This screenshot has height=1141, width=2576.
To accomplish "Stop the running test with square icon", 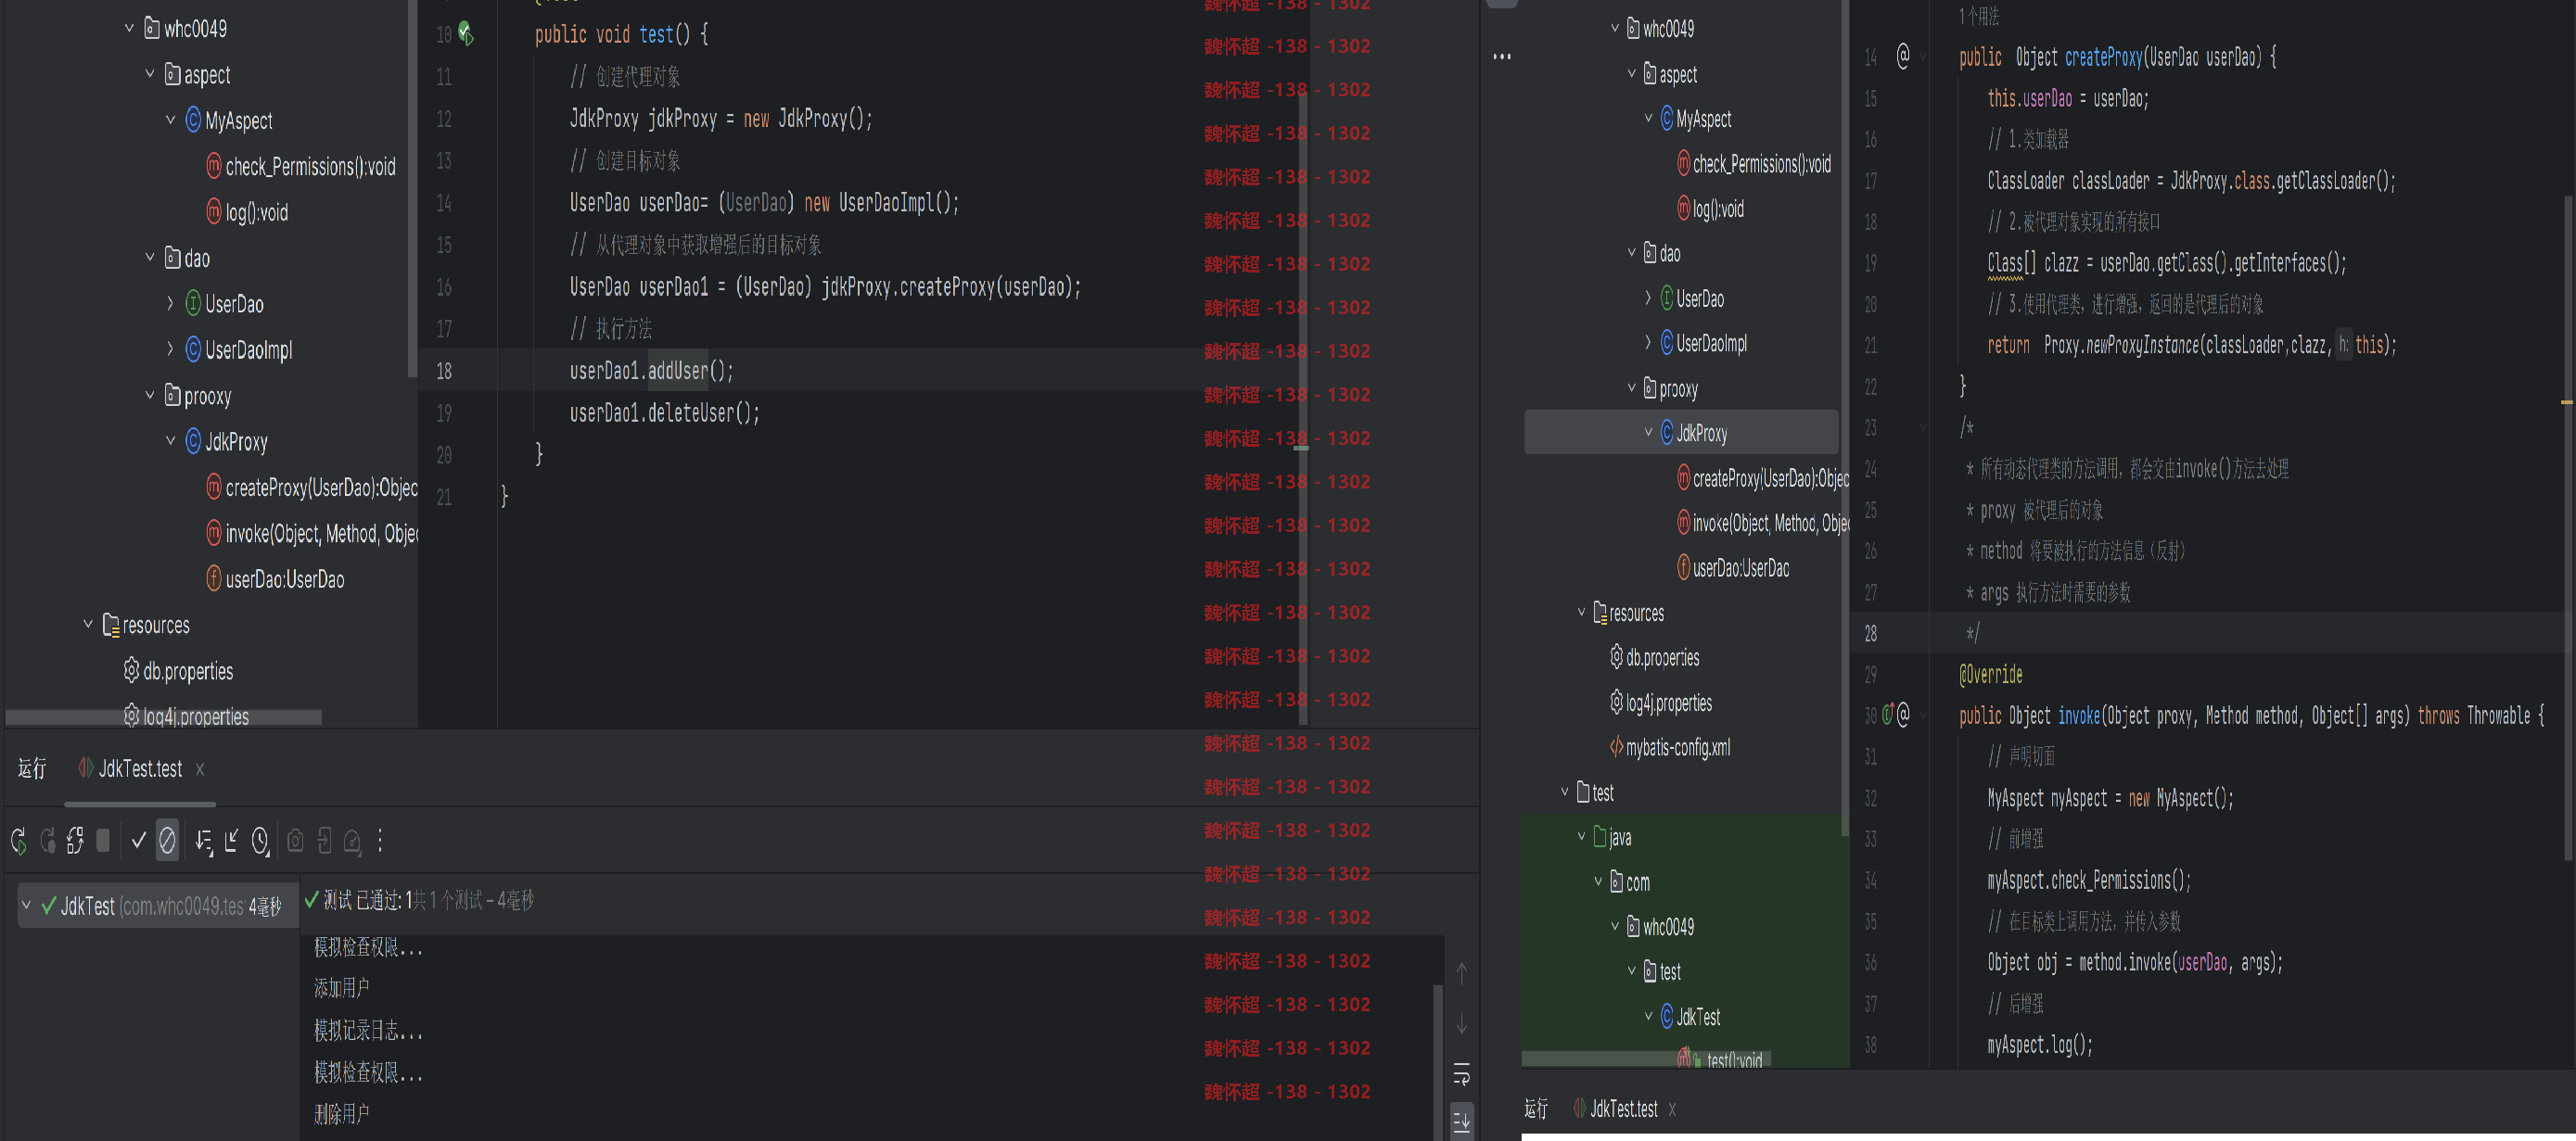I will point(103,841).
